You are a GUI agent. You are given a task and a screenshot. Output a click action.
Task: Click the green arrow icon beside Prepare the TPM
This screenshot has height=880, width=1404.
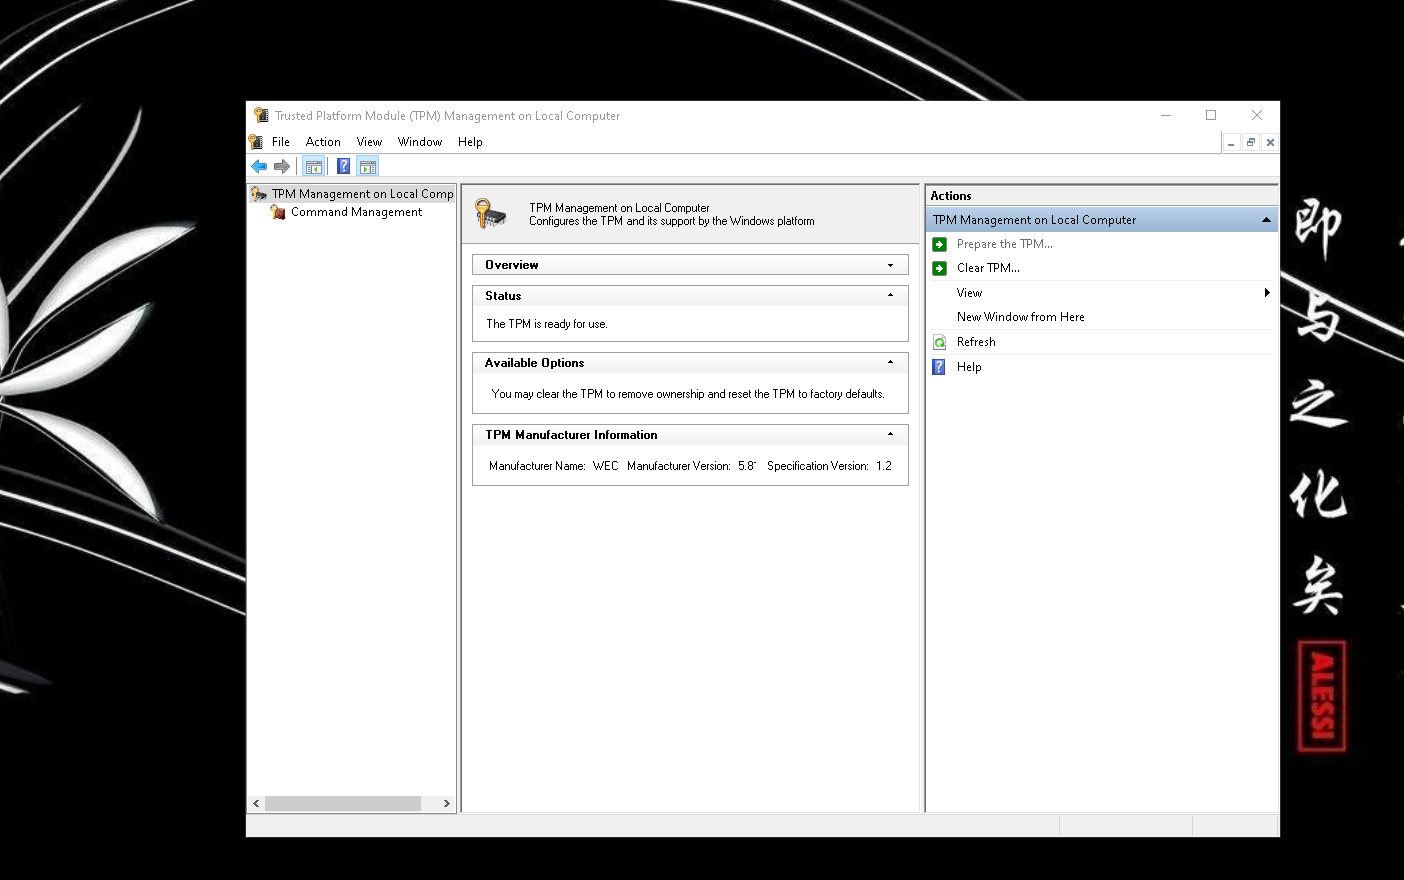tap(940, 244)
